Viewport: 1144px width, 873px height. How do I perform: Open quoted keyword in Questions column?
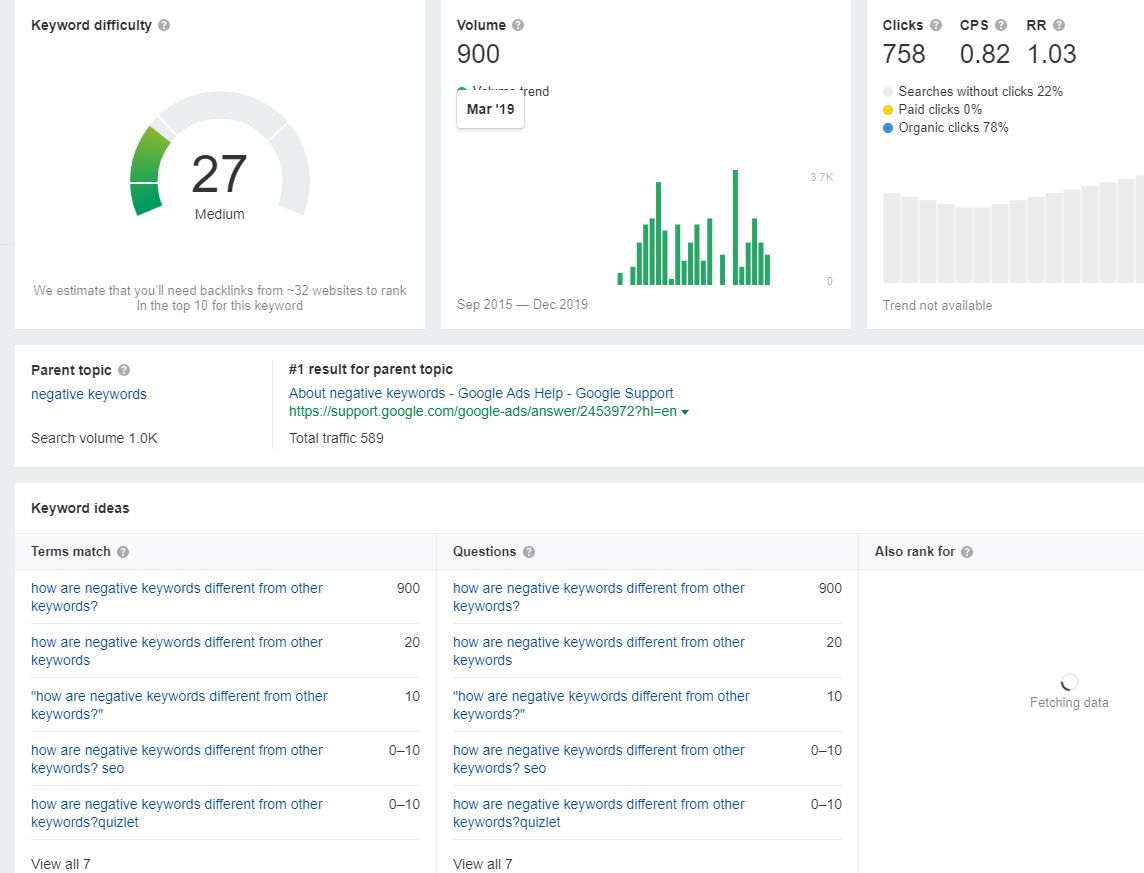click(x=601, y=705)
